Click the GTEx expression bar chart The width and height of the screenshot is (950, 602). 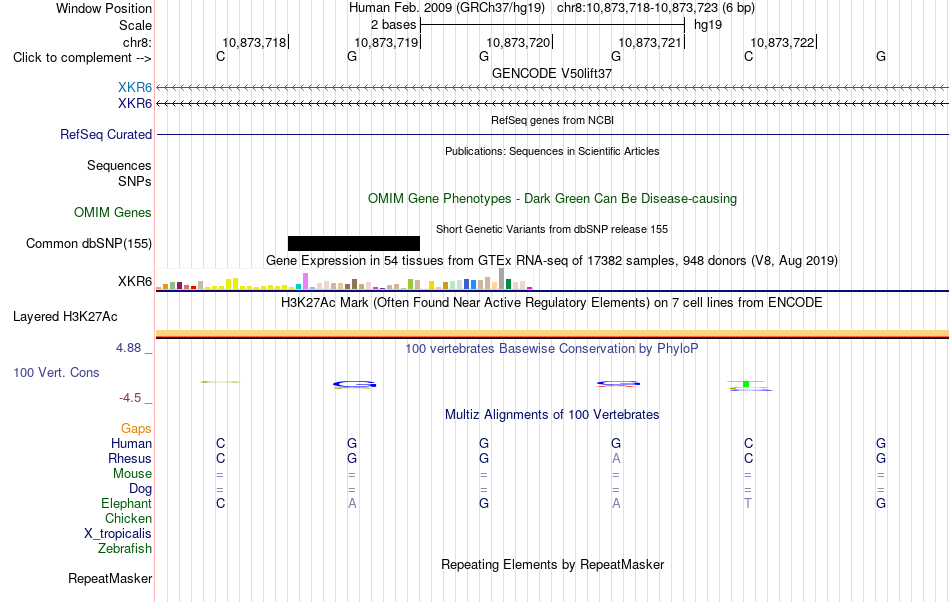pos(344,279)
